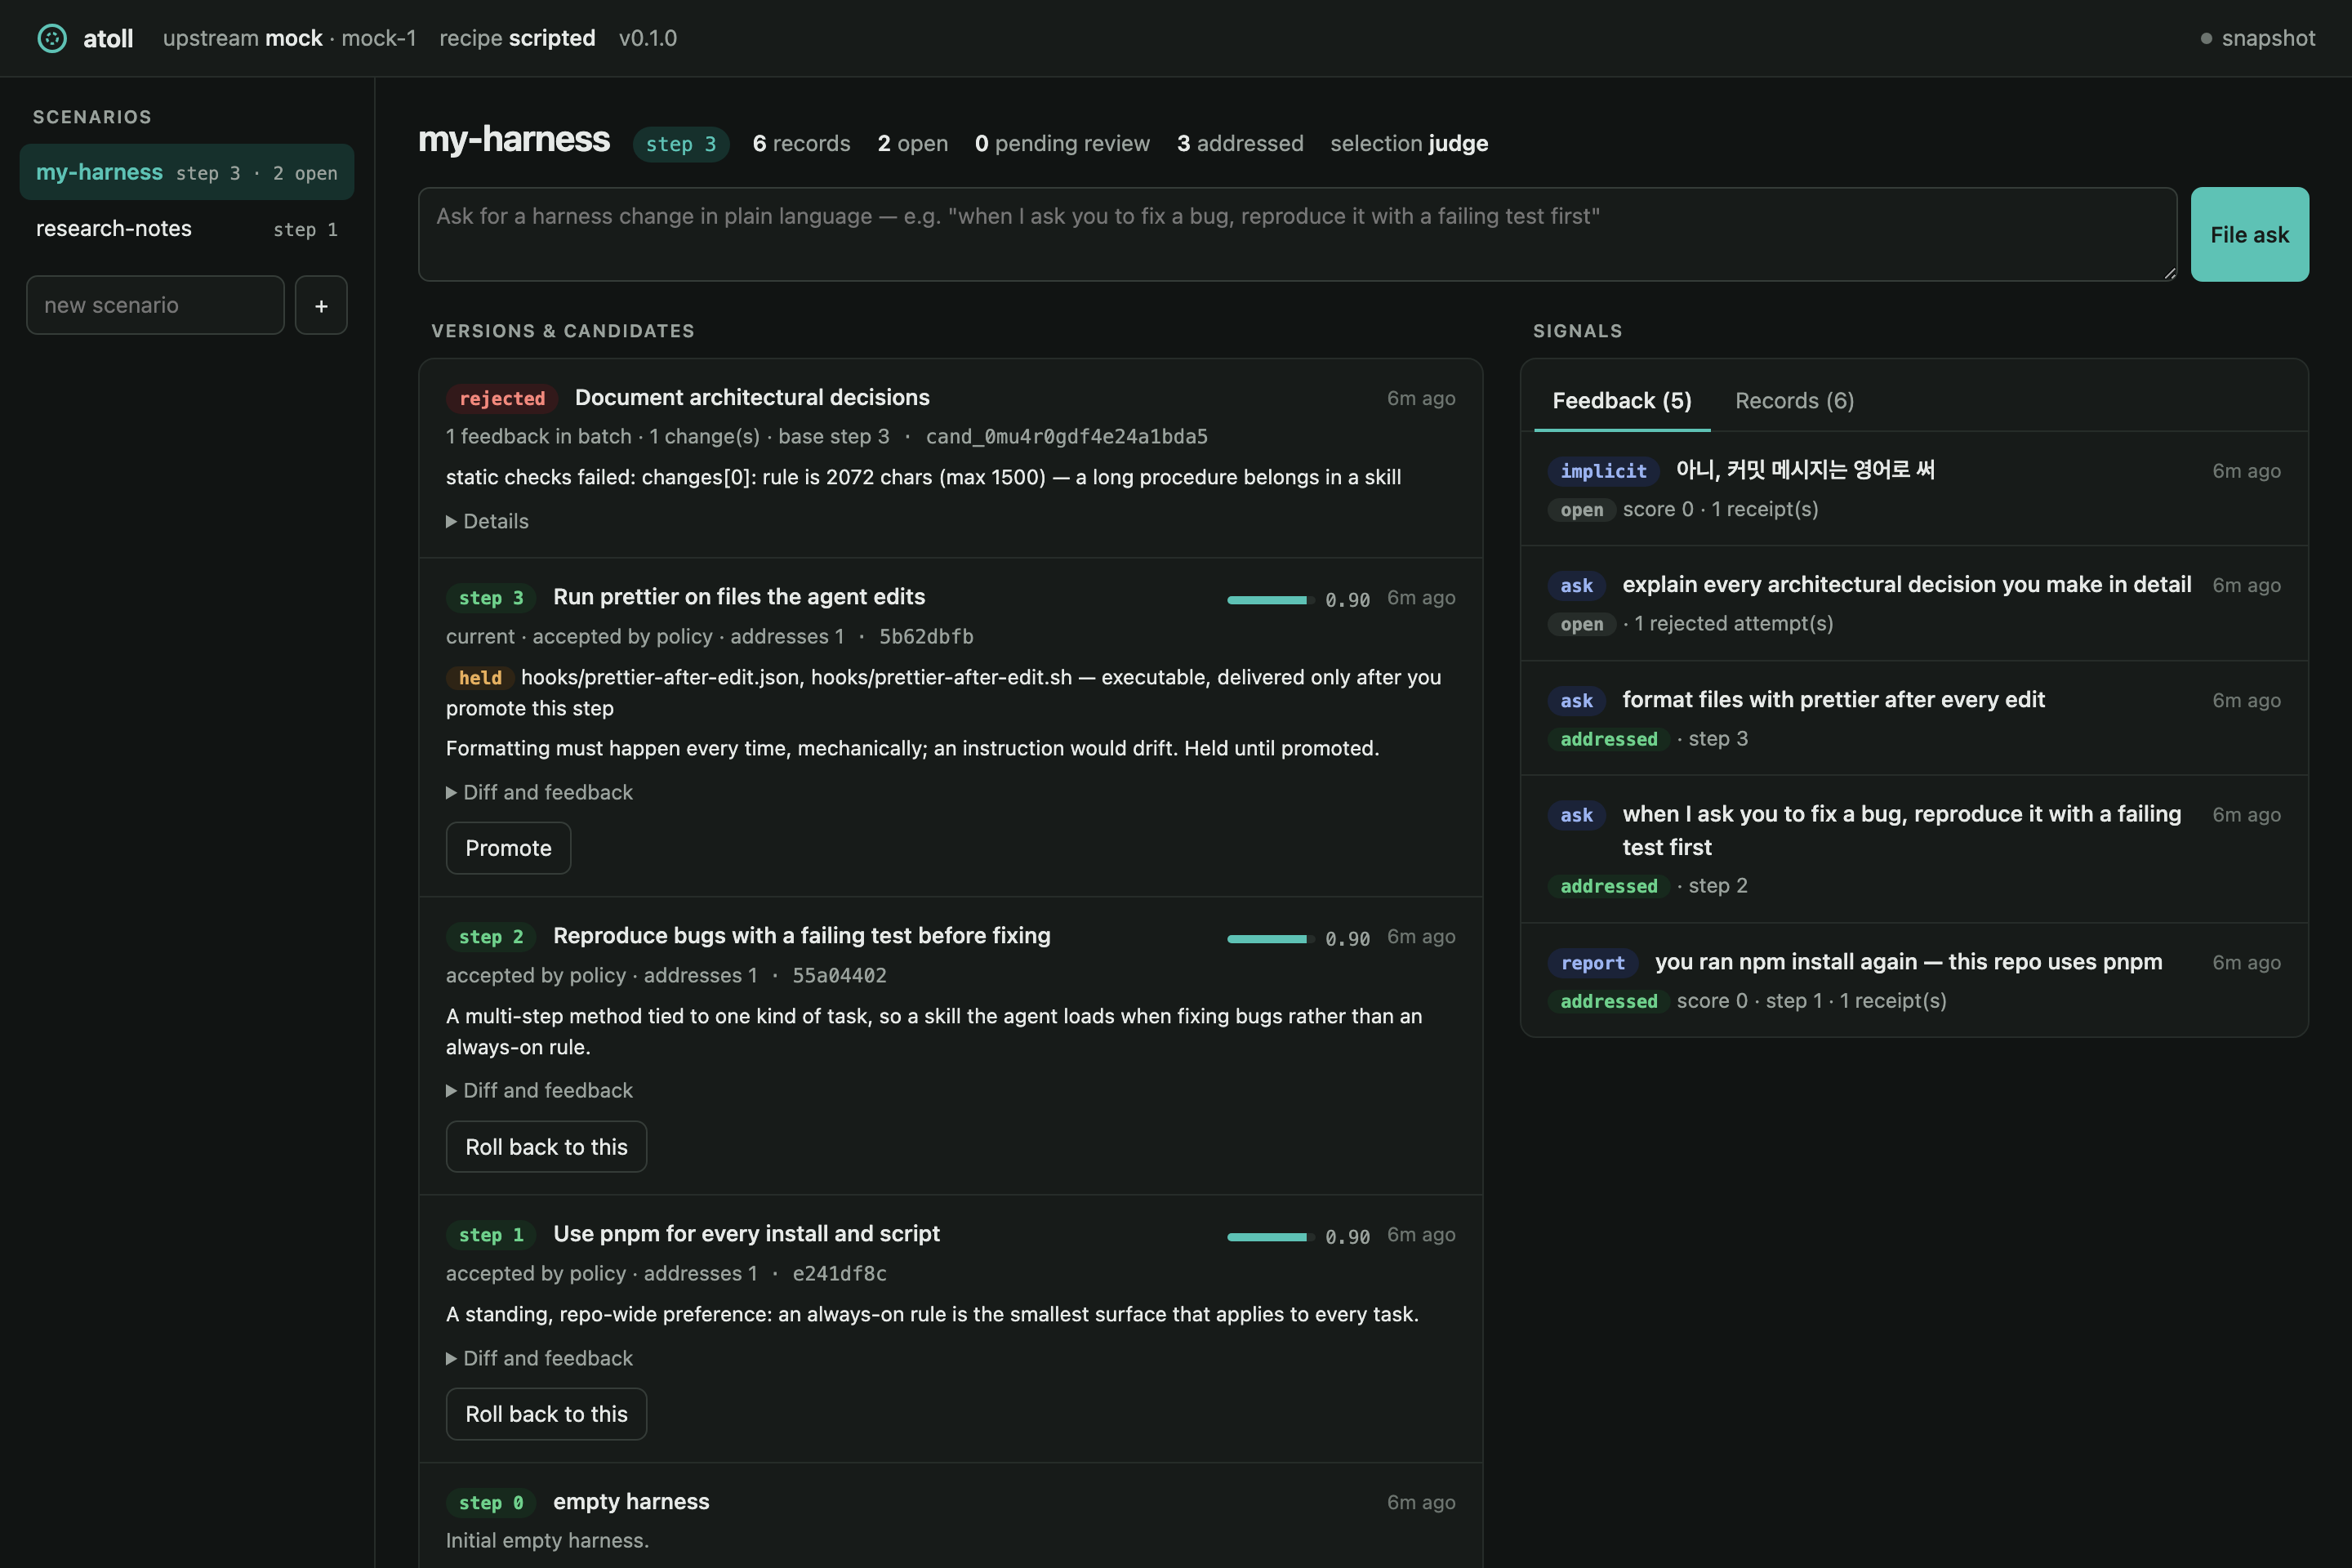2352x1568 pixels.
Task: Click commit hash 55a04402
Action: pos(839,975)
